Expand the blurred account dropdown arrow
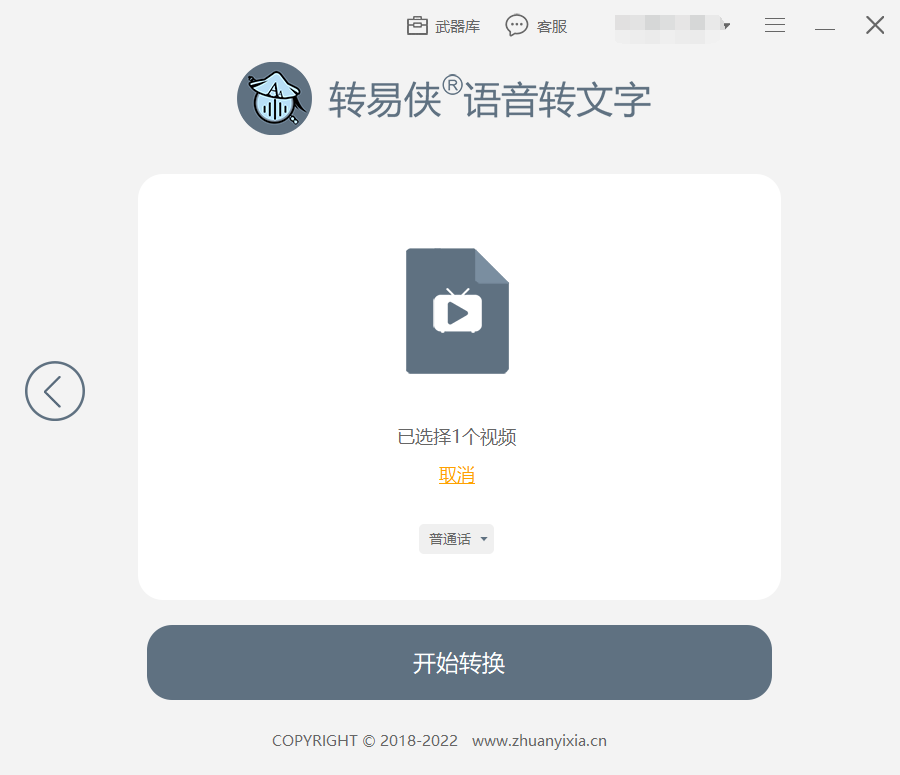The image size is (900, 775). [x=727, y=26]
